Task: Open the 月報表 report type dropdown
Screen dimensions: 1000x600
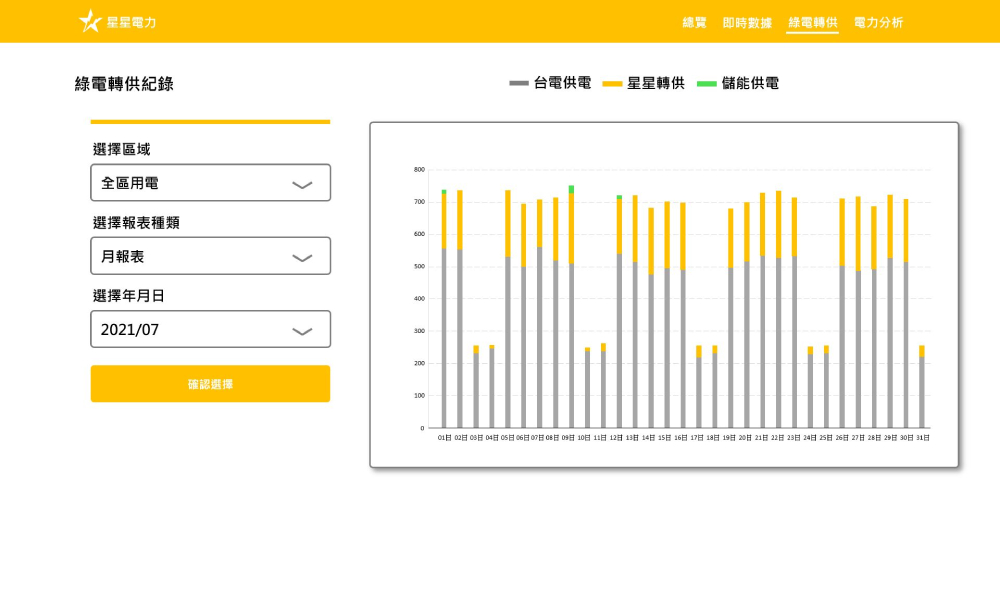Action: coord(210,256)
